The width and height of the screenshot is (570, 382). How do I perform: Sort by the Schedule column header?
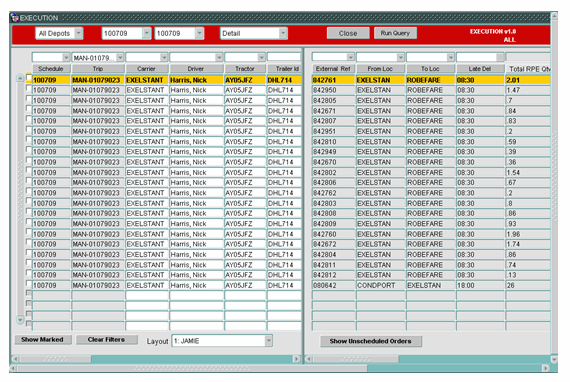coord(51,69)
